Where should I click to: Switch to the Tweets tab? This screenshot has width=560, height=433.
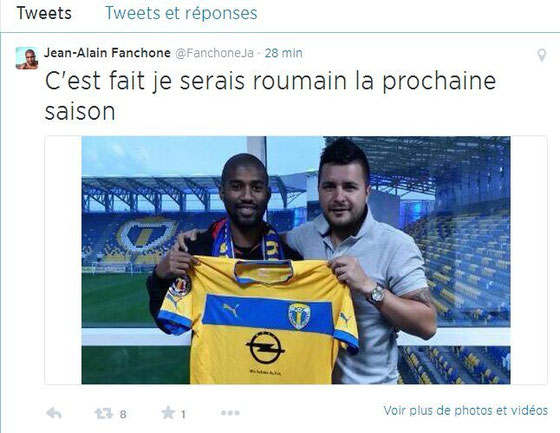(44, 13)
